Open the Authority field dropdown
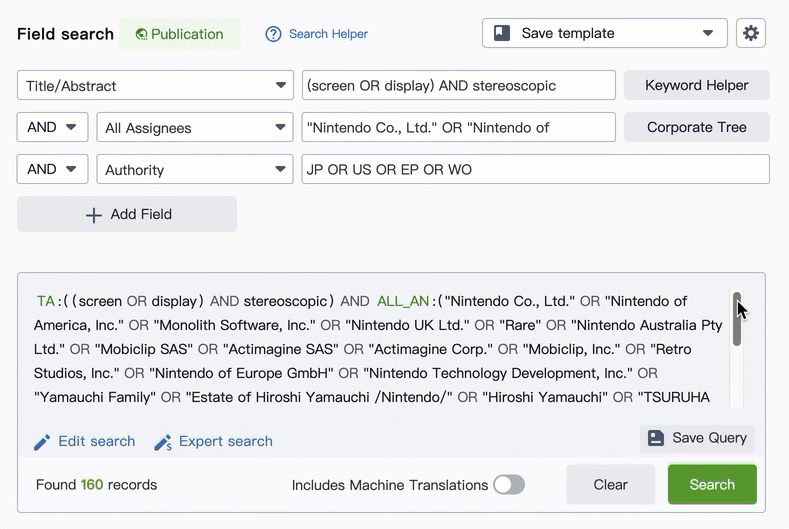This screenshot has width=789, height=529. tap(281, 170)
